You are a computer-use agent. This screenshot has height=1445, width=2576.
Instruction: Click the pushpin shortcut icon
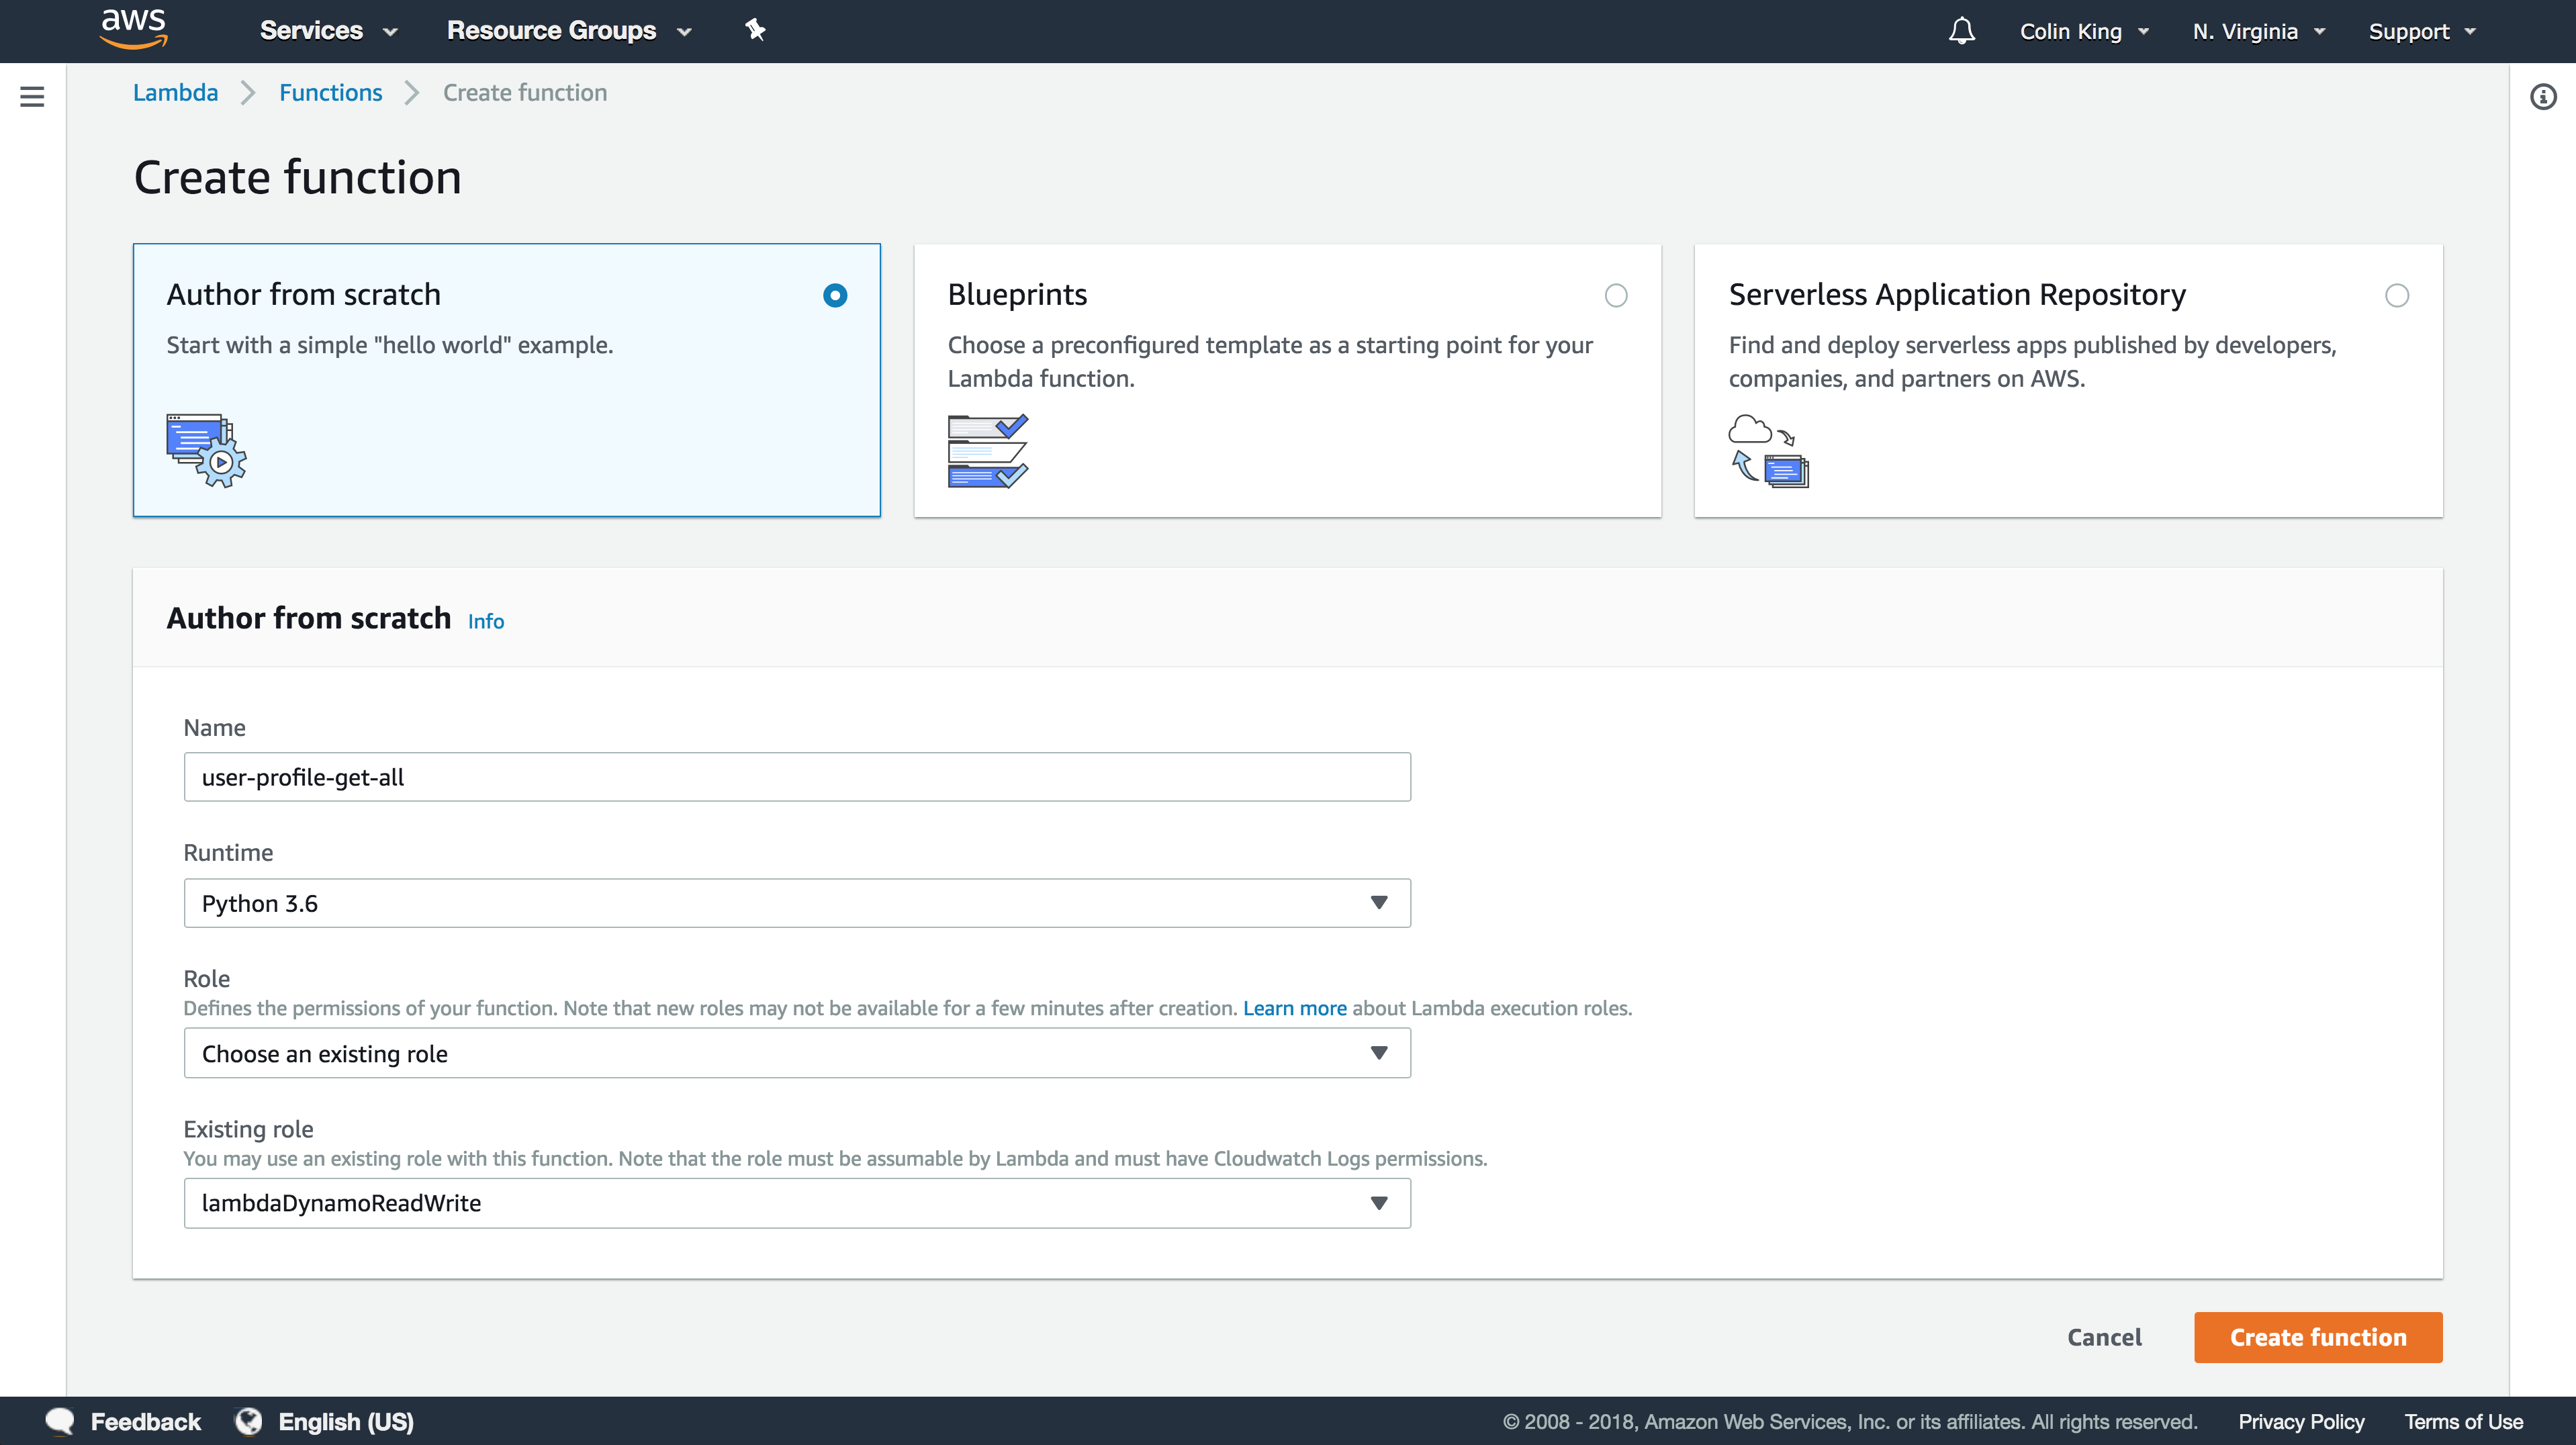point(755,30)
